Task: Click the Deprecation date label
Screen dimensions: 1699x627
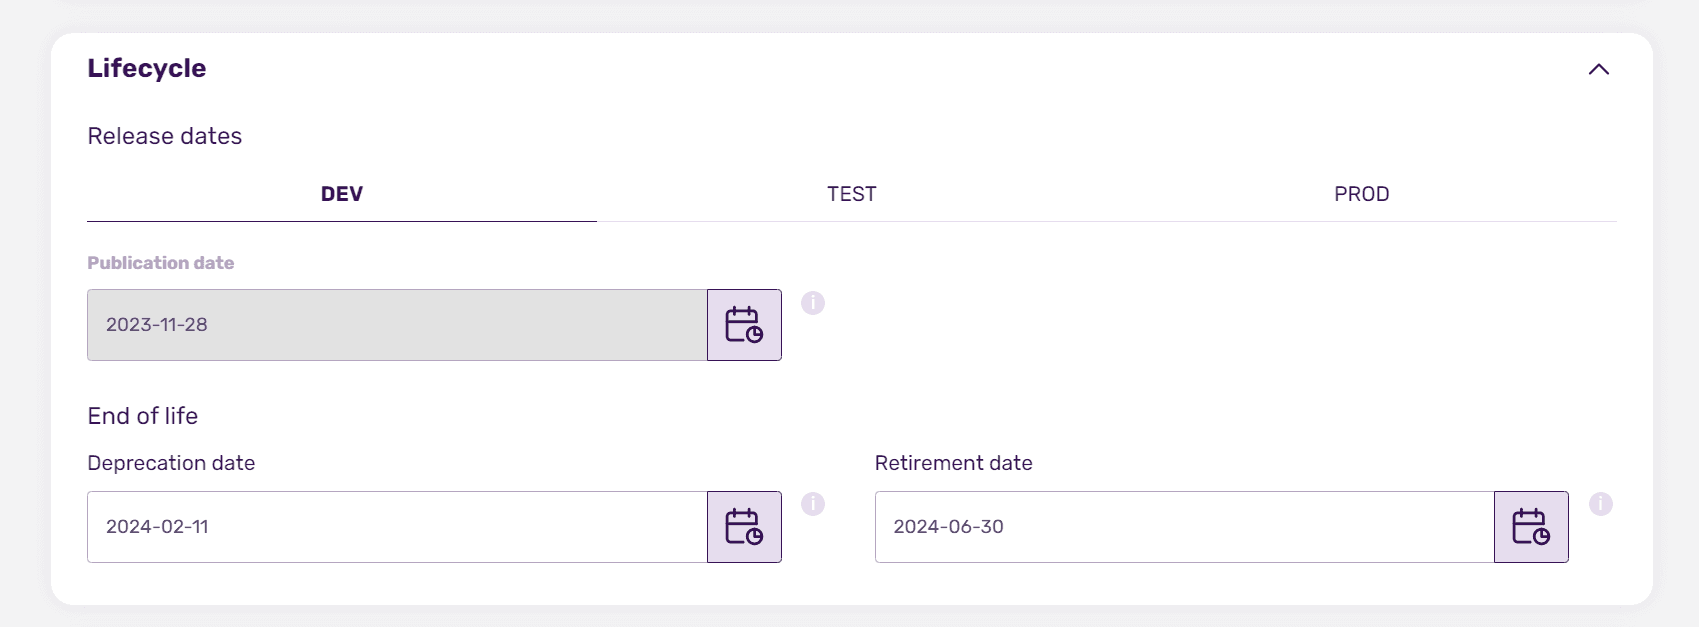Action: [x=171, y=463]
